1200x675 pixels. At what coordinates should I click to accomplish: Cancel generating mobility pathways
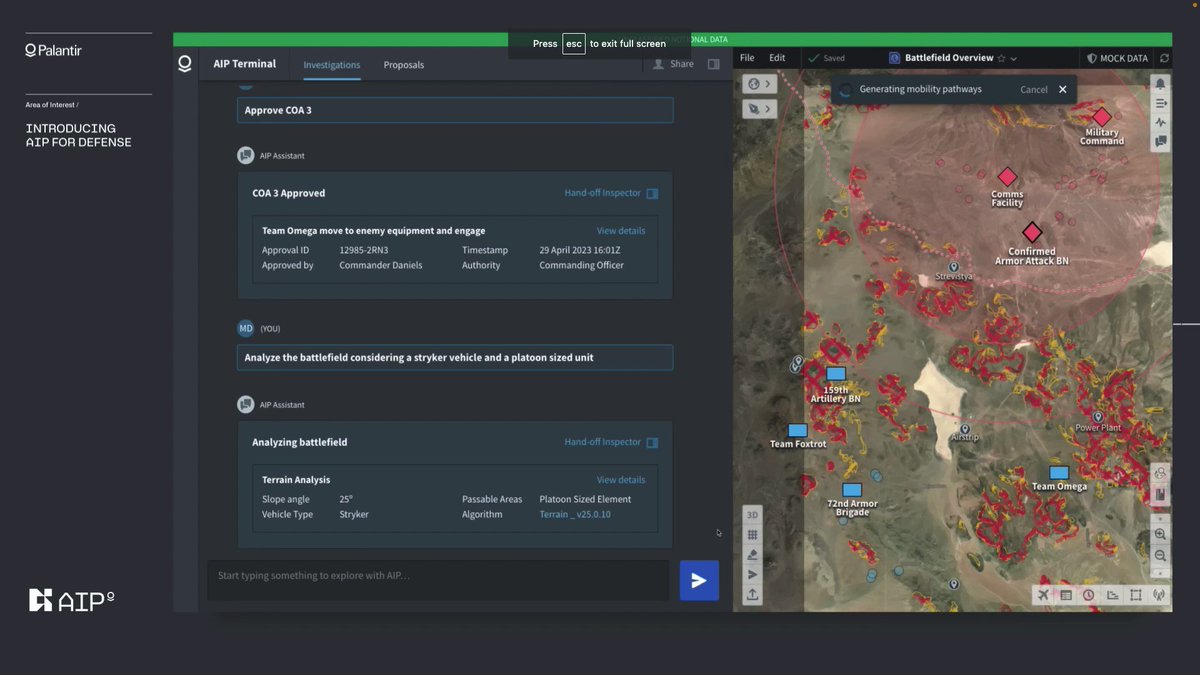(1034, 89)
